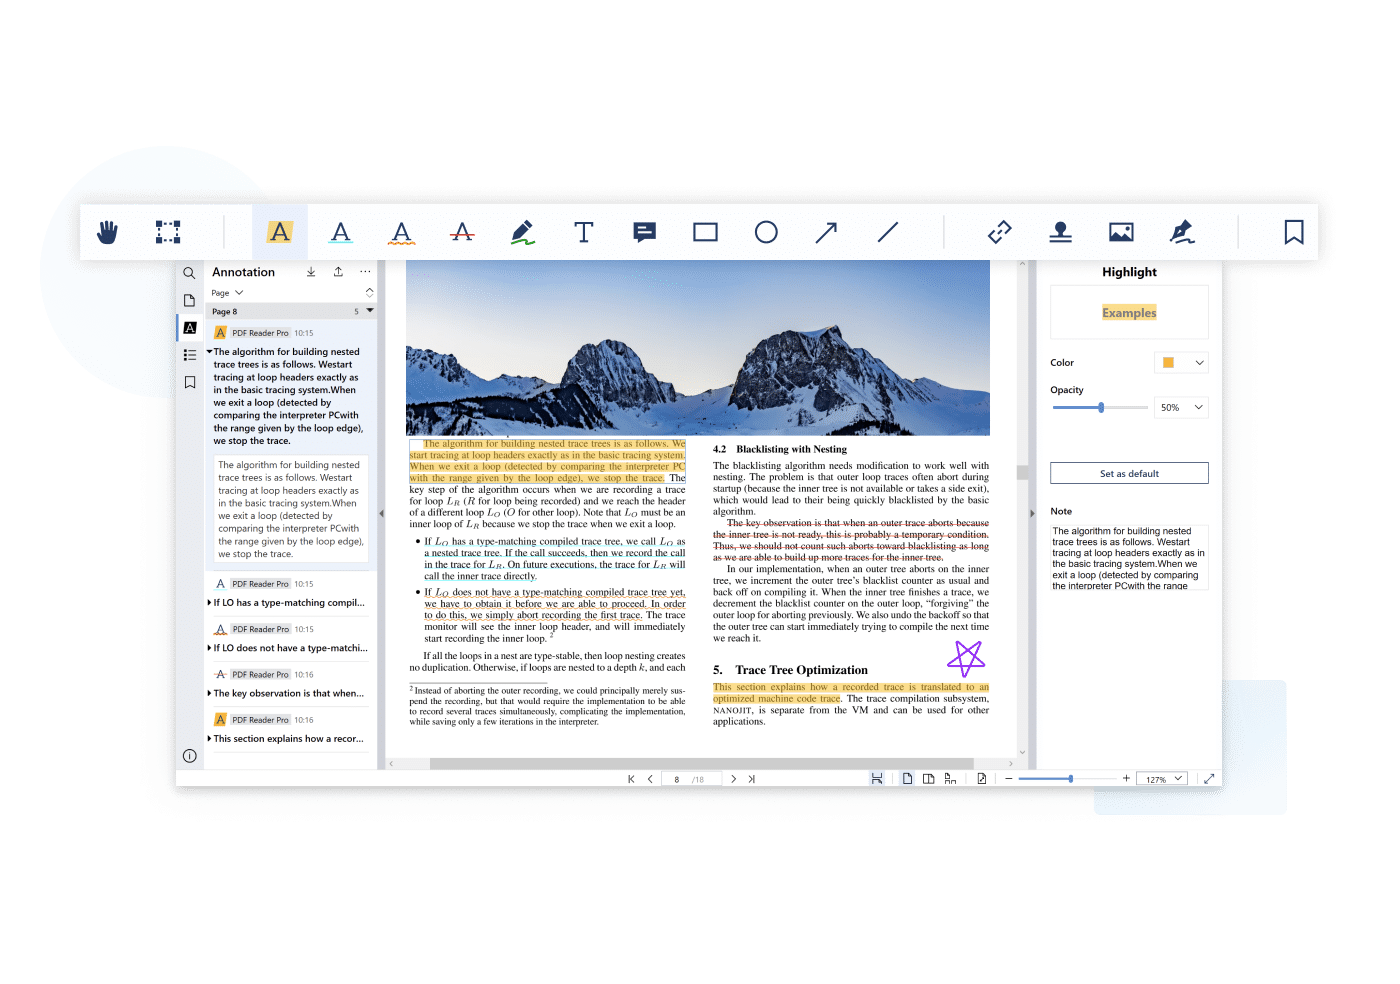Open the Opacity 50% dropdown

(1181, 408)
